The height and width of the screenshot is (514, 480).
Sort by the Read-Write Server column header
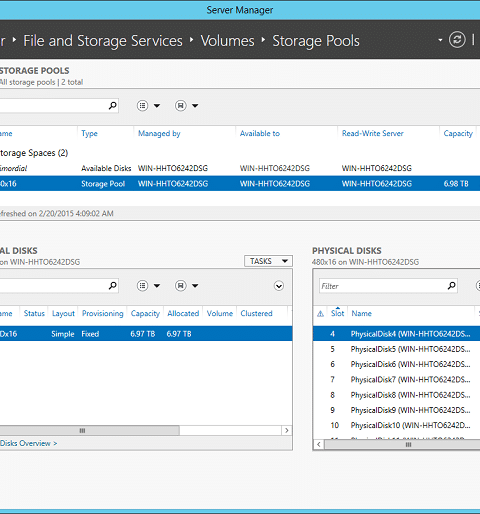(x=373, y=133)
